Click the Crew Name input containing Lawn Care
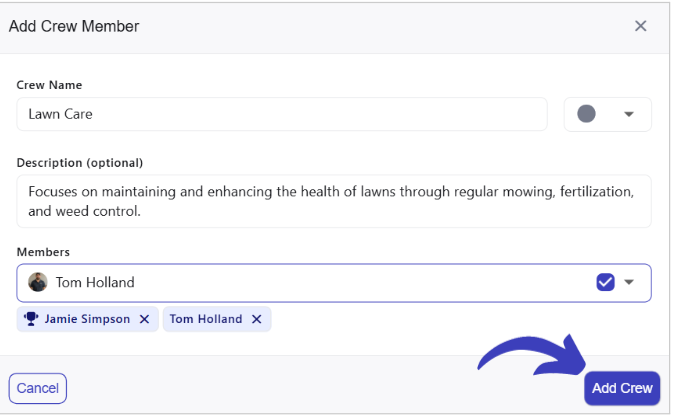The height and width of the screenshot is (416, 674). click(282, 114)
